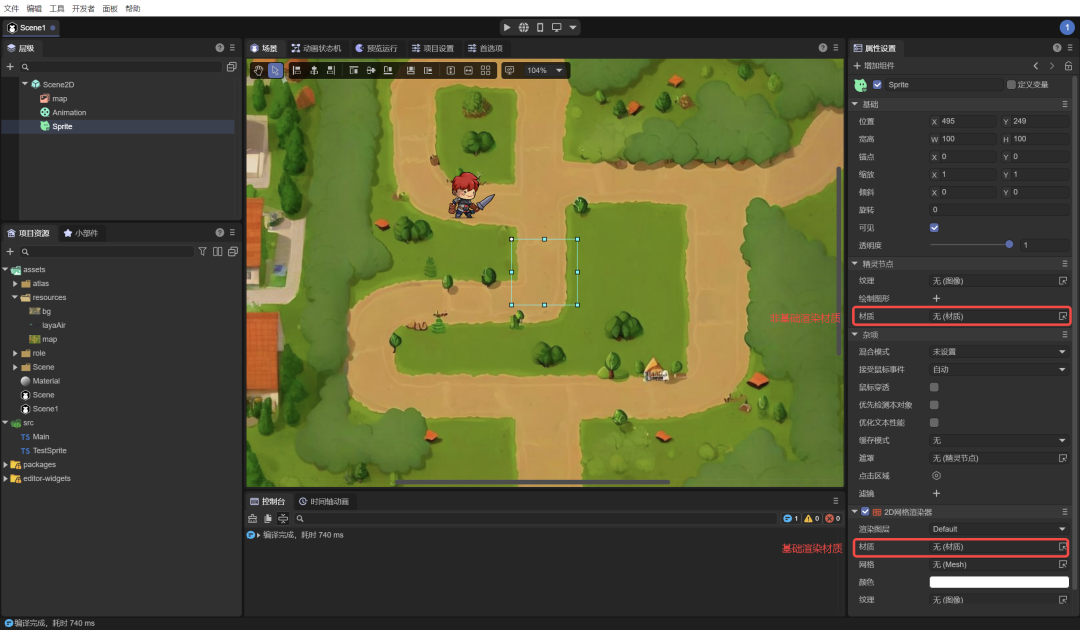Click the two-column layout icon in 项目资源 panel
This screenshot has width=1080, height=630.
click(x=218, y=251)
